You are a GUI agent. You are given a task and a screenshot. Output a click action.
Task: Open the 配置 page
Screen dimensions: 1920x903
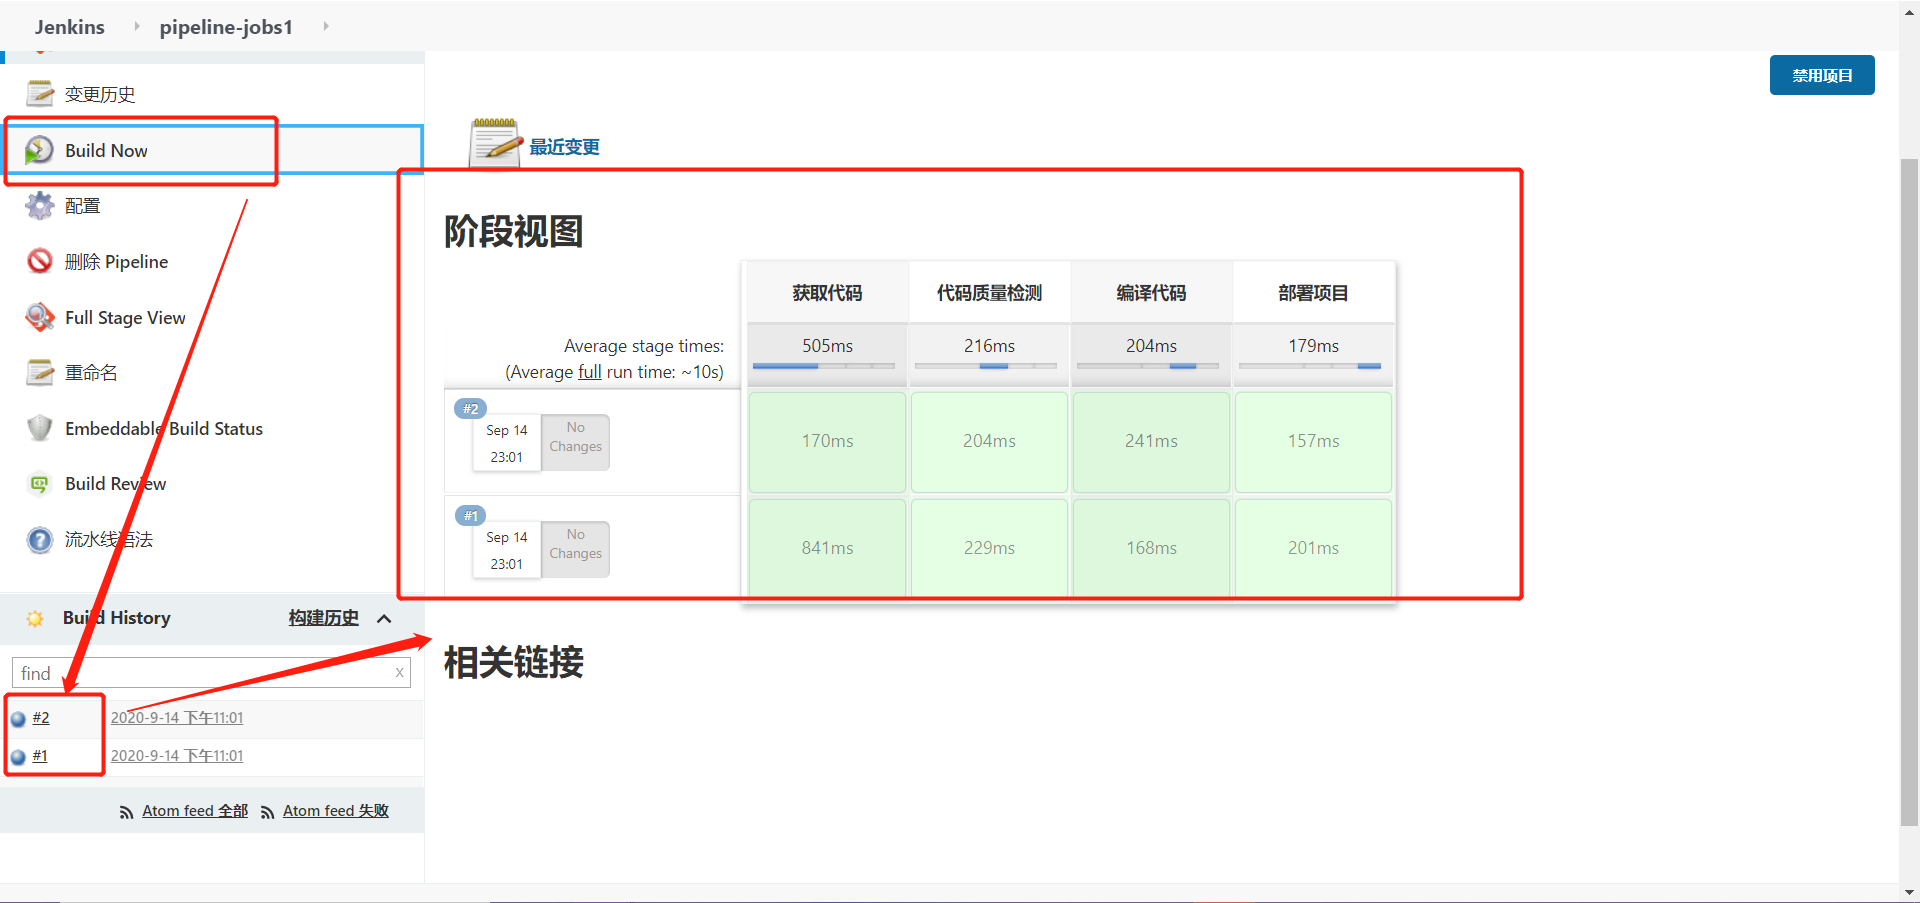click(x=83, y=206)
